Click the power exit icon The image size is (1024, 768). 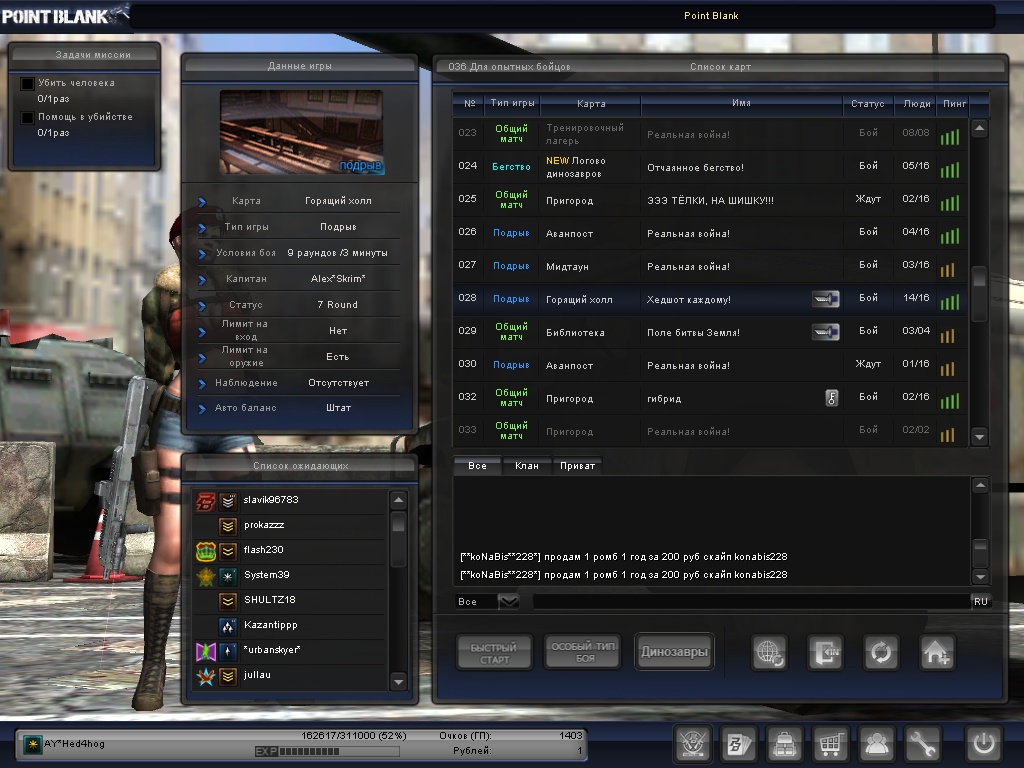click(984, 744)
